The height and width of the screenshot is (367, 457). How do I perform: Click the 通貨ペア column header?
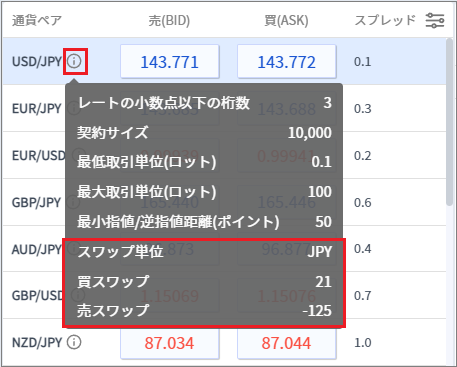pos(37,20)
